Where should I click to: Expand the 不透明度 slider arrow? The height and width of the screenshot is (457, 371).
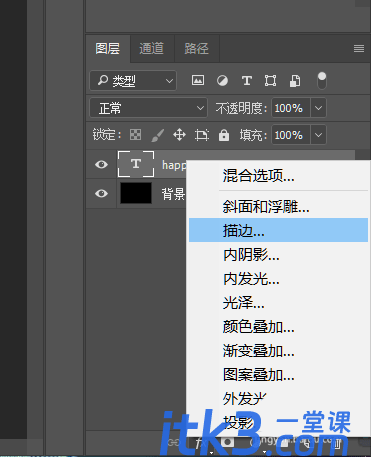pyautogui.click(x=318, y=108)
